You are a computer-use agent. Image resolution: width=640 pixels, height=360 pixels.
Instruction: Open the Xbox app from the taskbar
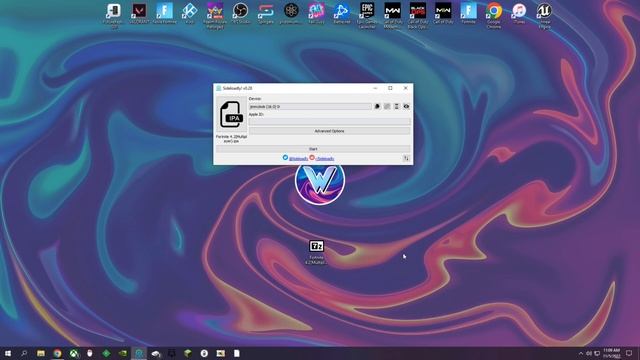point(74,353)
